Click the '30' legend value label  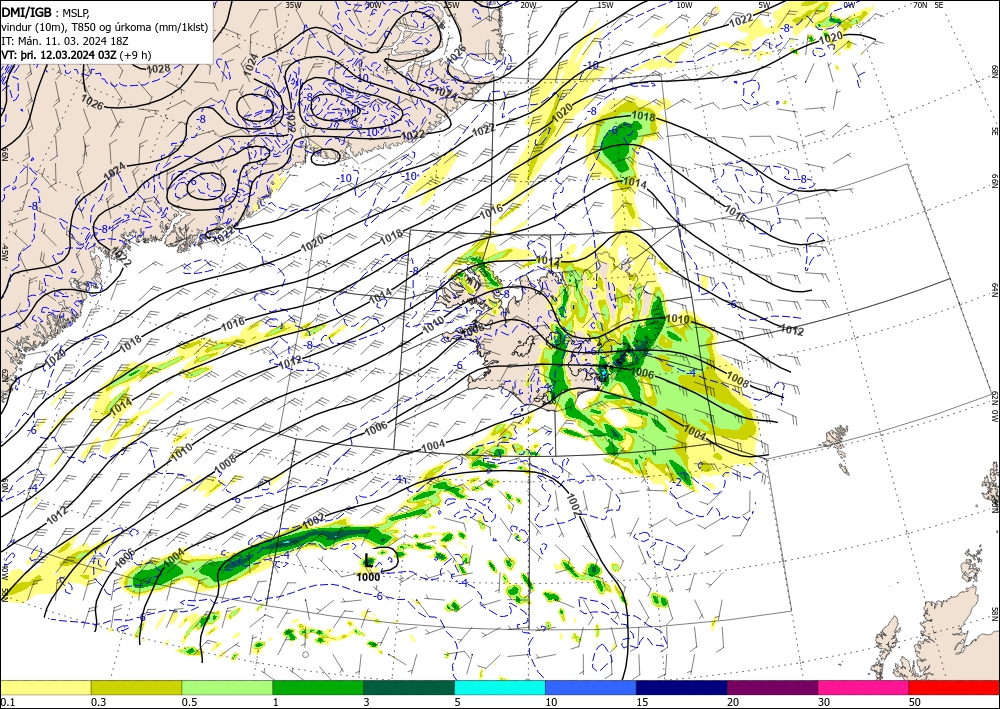click(824, 702)
